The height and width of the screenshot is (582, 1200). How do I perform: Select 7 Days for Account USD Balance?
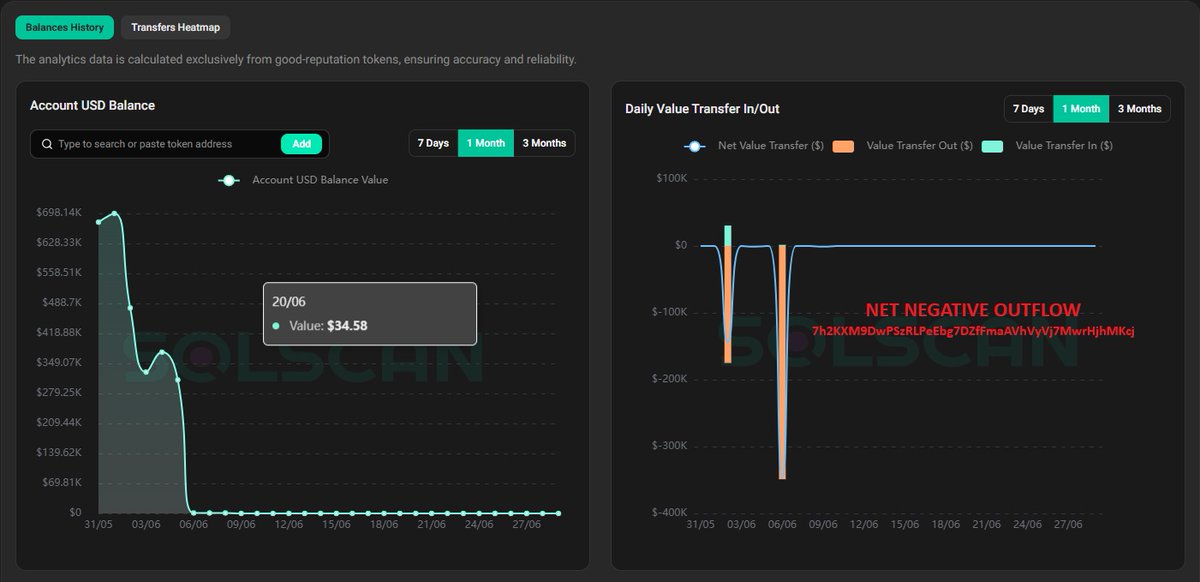point(433,143)
